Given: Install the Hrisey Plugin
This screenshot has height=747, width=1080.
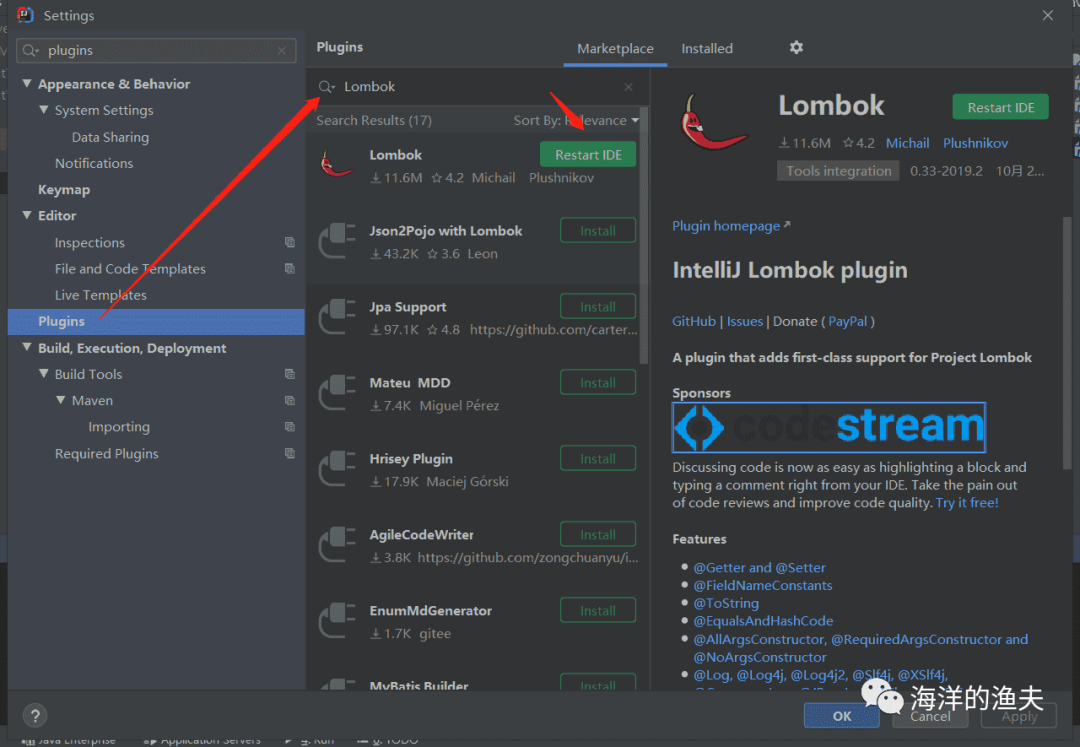Looking at the screenshot, I should point(598,459).
